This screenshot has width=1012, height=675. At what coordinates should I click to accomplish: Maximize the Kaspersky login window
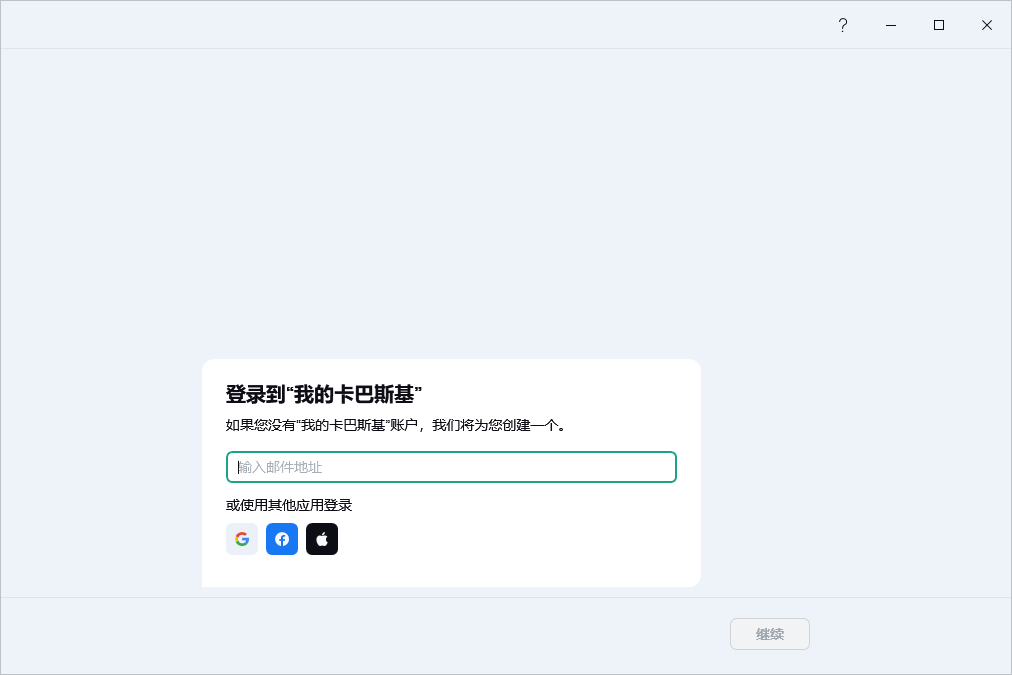939,25
